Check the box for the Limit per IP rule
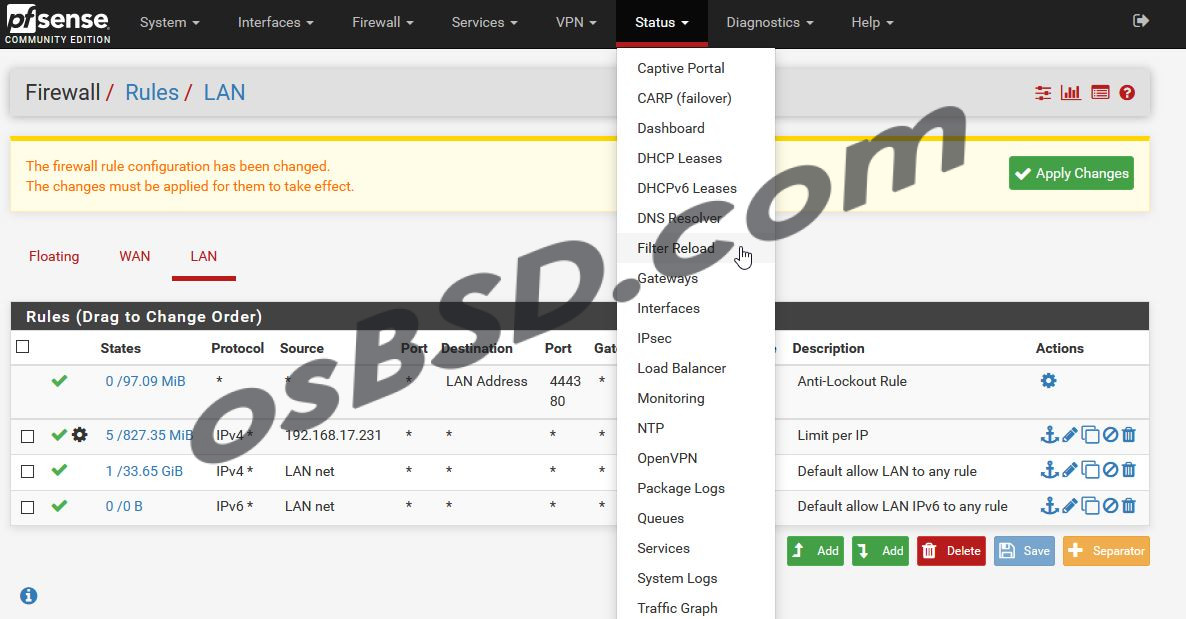Screen dimensions: 1186x619 27,436
